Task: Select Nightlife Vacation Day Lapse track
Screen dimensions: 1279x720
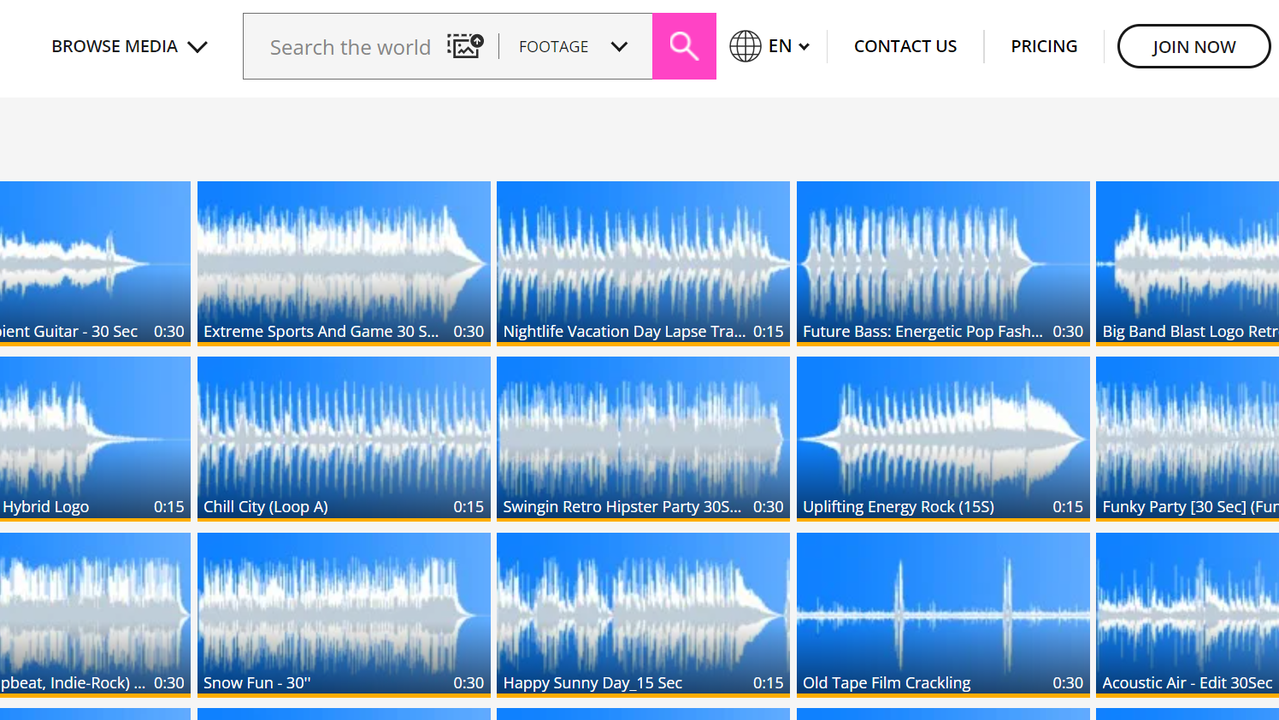Action: 643,262
